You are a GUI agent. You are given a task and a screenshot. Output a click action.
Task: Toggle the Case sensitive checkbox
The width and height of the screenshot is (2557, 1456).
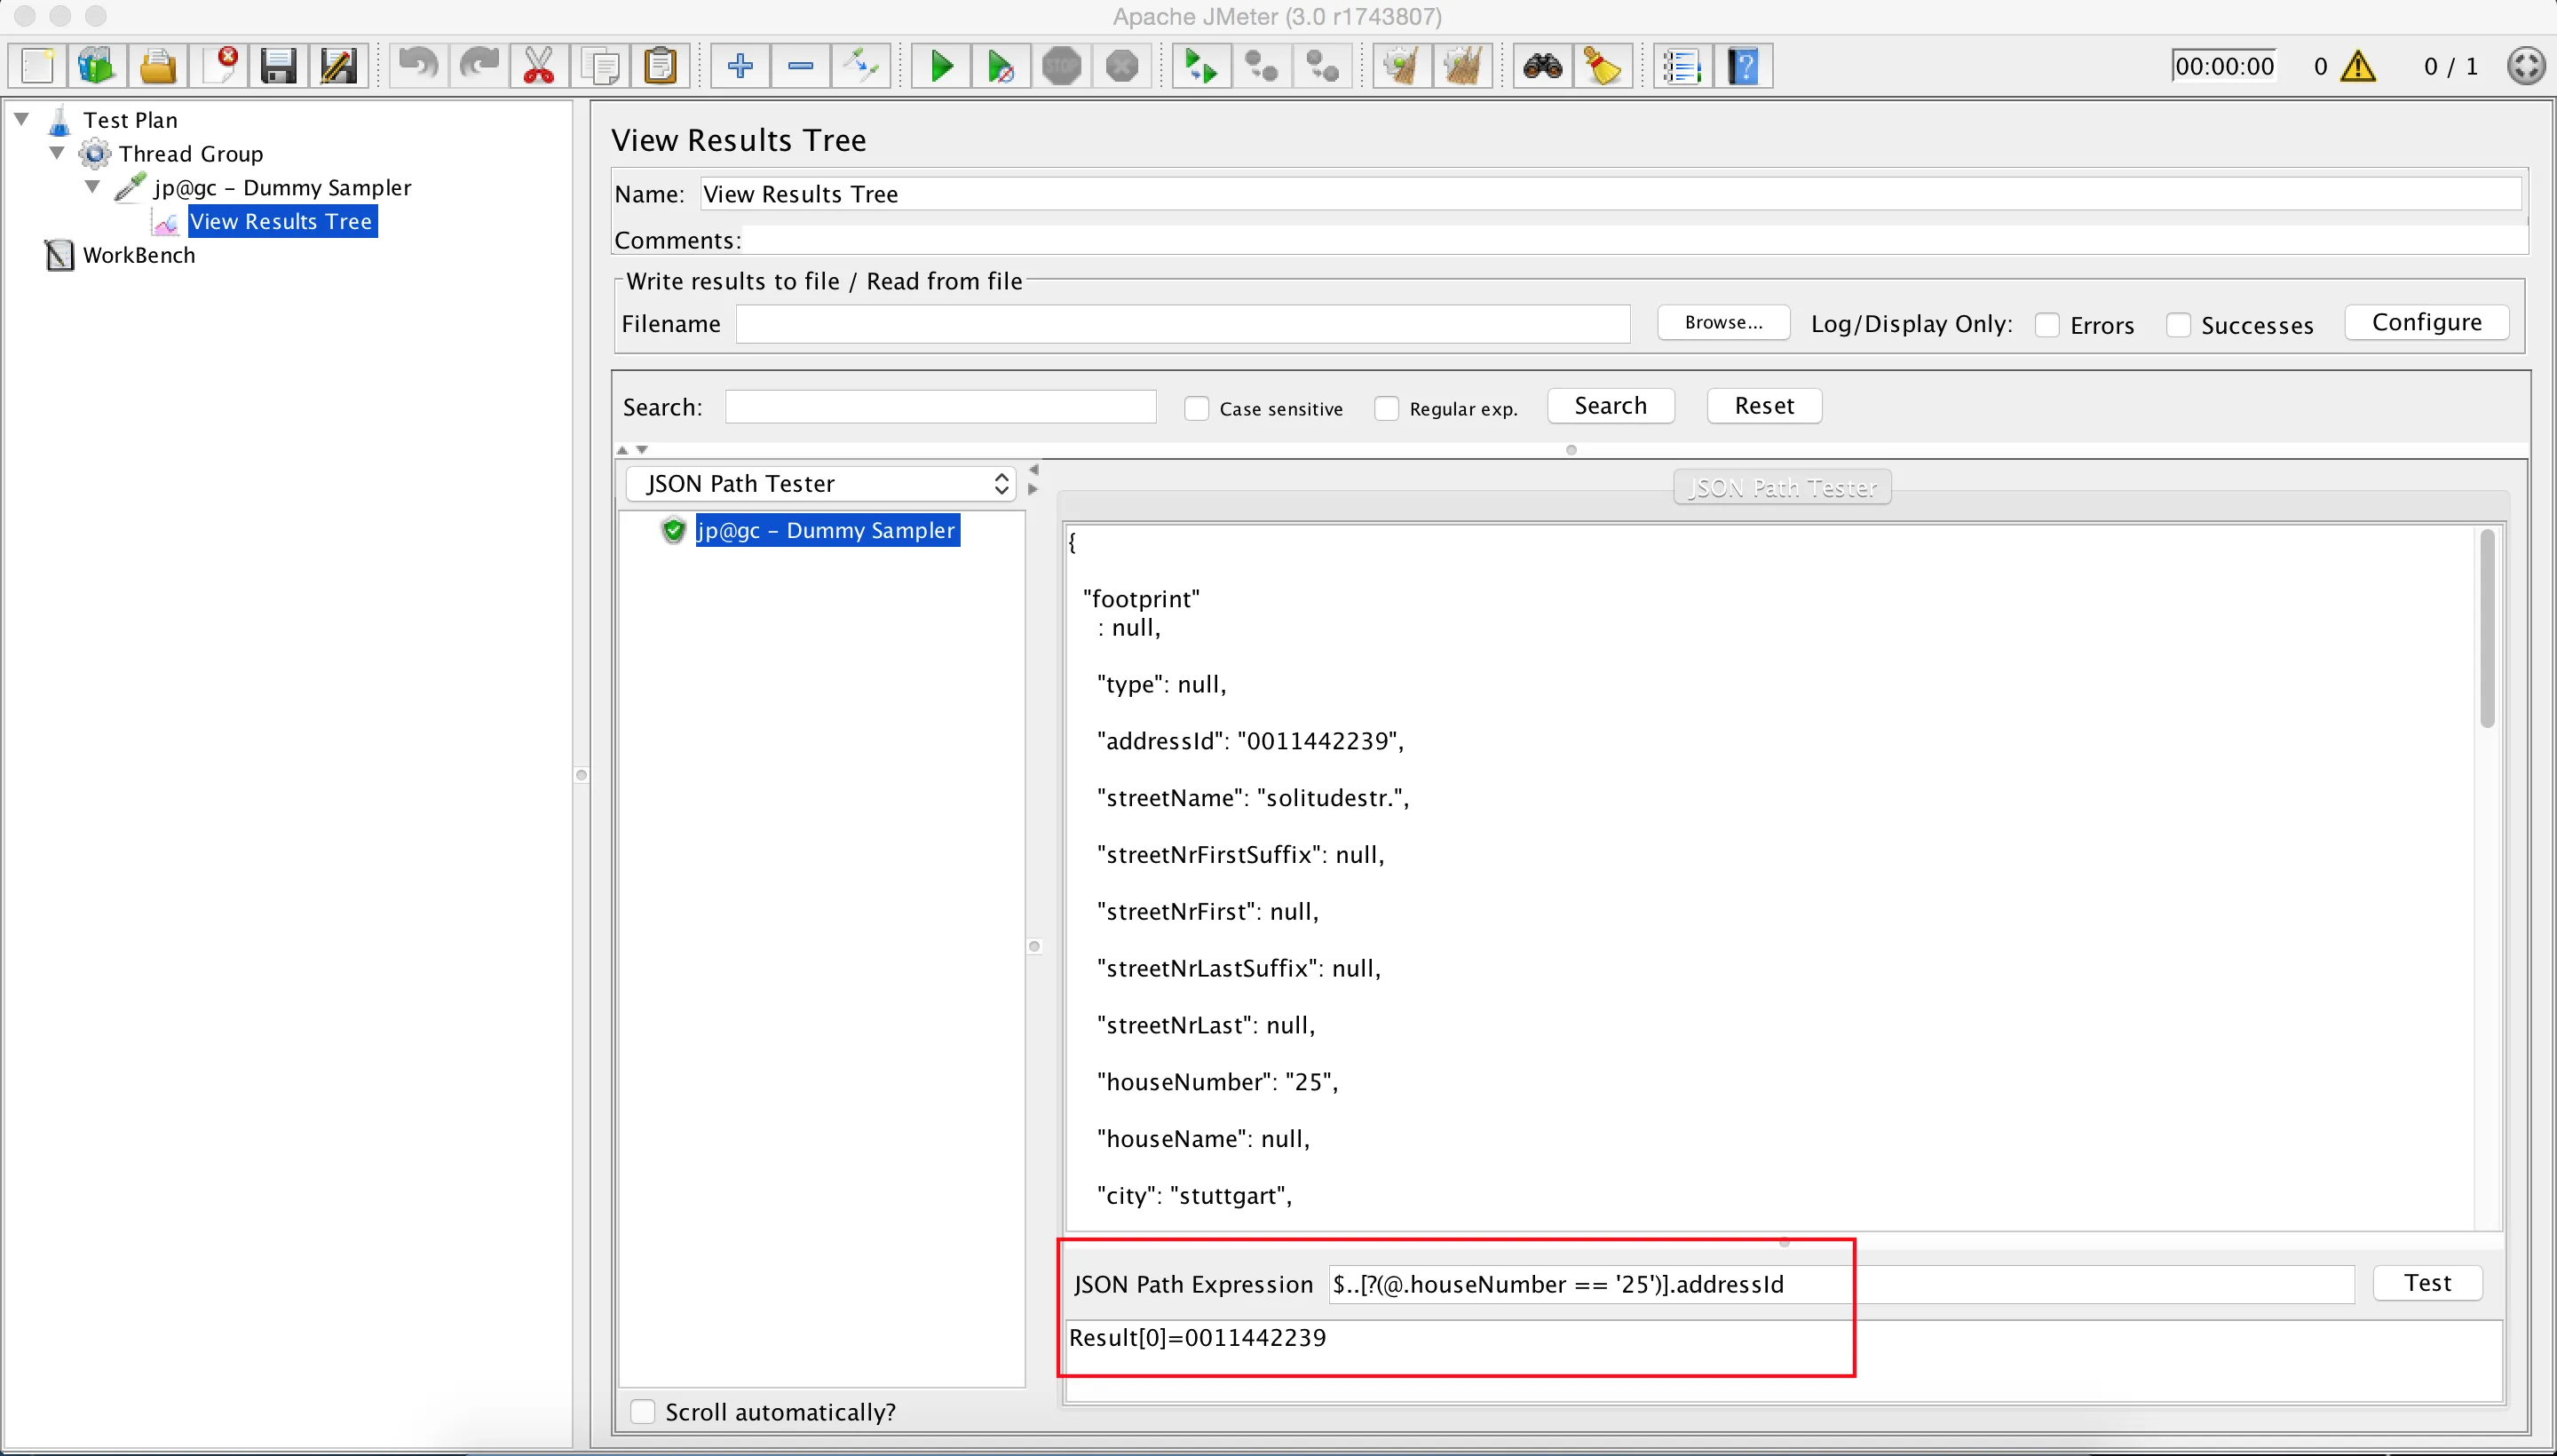coord(1196,408)
